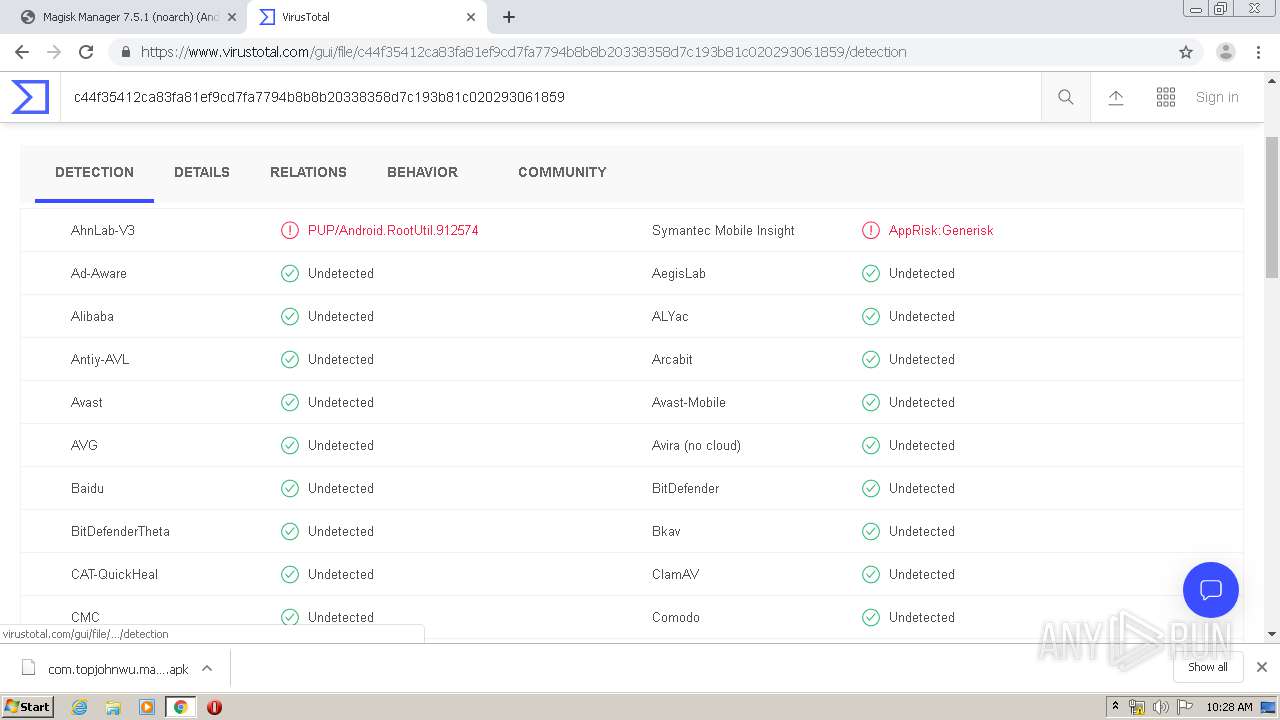
Task: Open the BEHAVIOR tab
Action: click(x=422, y=172)
